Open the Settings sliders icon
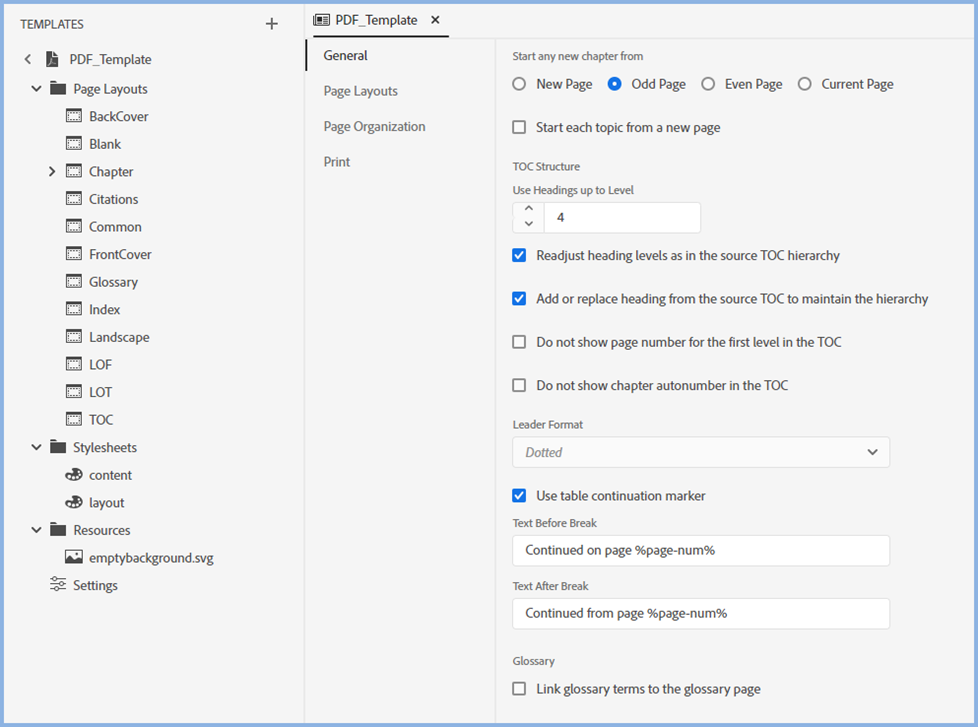This screenshot has width=978, height=727. pyautogui.click(x=58, y=585)
